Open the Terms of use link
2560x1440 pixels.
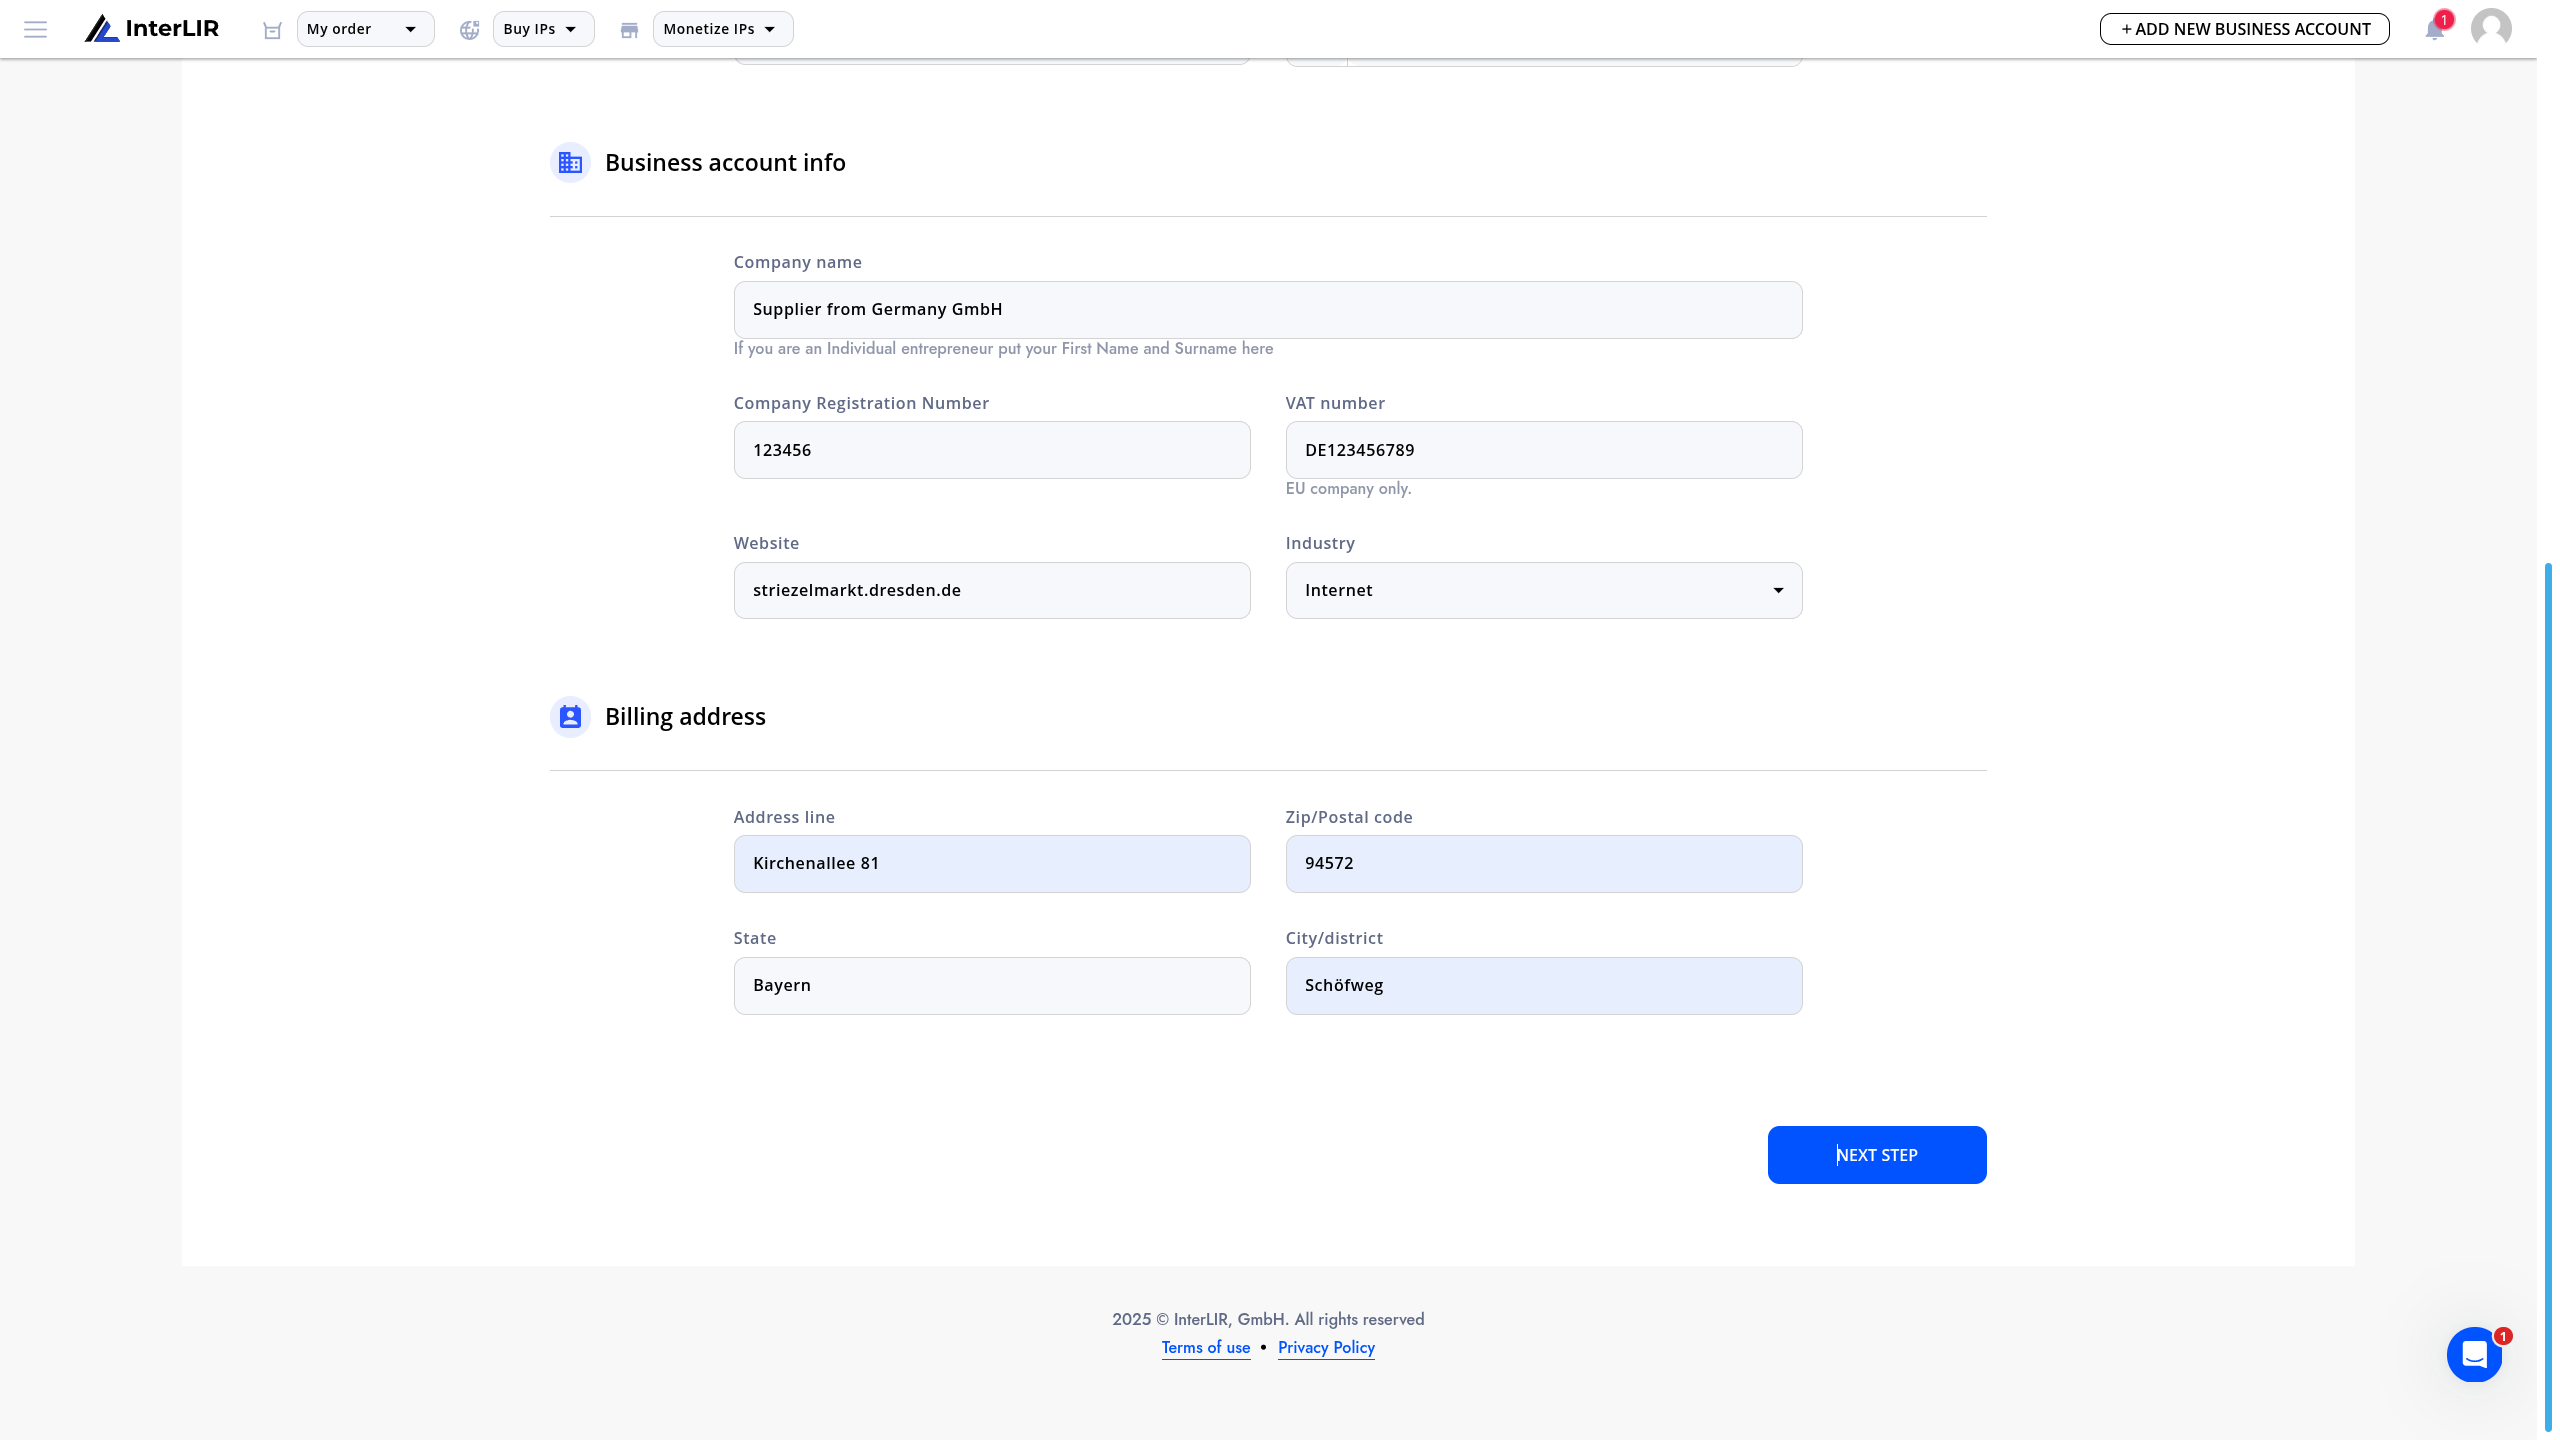click(1205, 1347)
